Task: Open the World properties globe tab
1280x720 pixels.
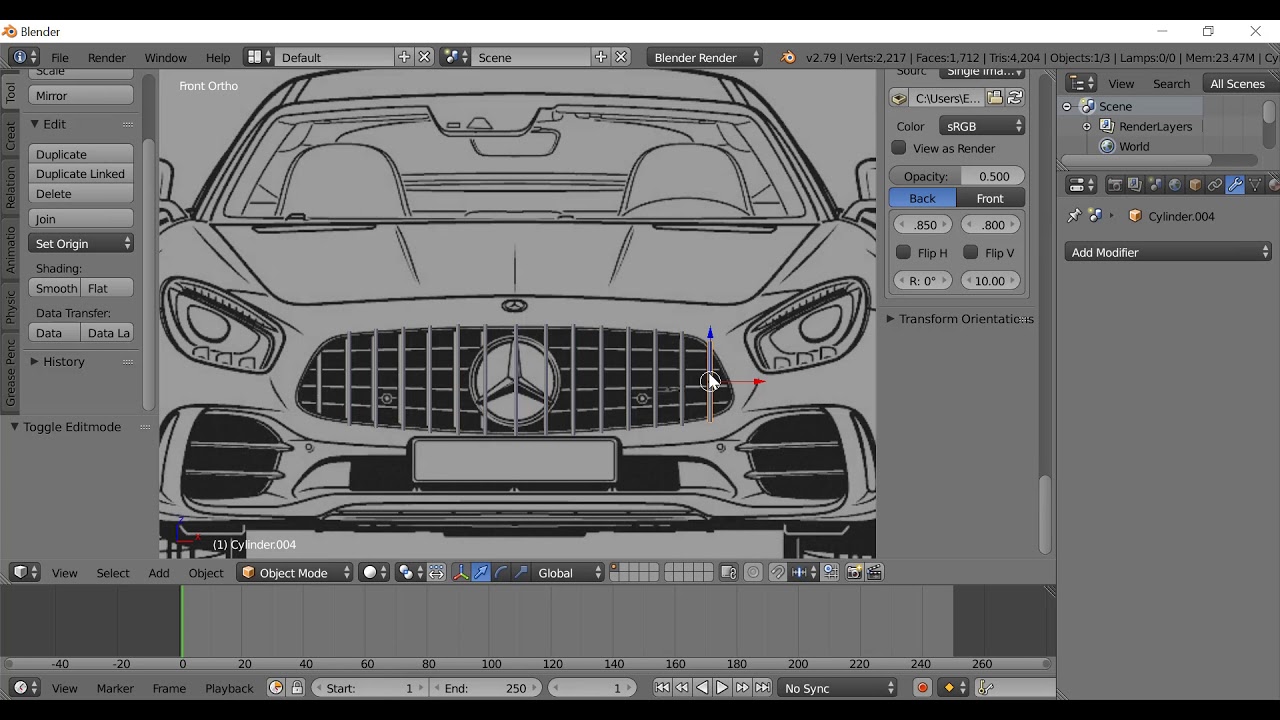Action: click(x=1175, y=185)
